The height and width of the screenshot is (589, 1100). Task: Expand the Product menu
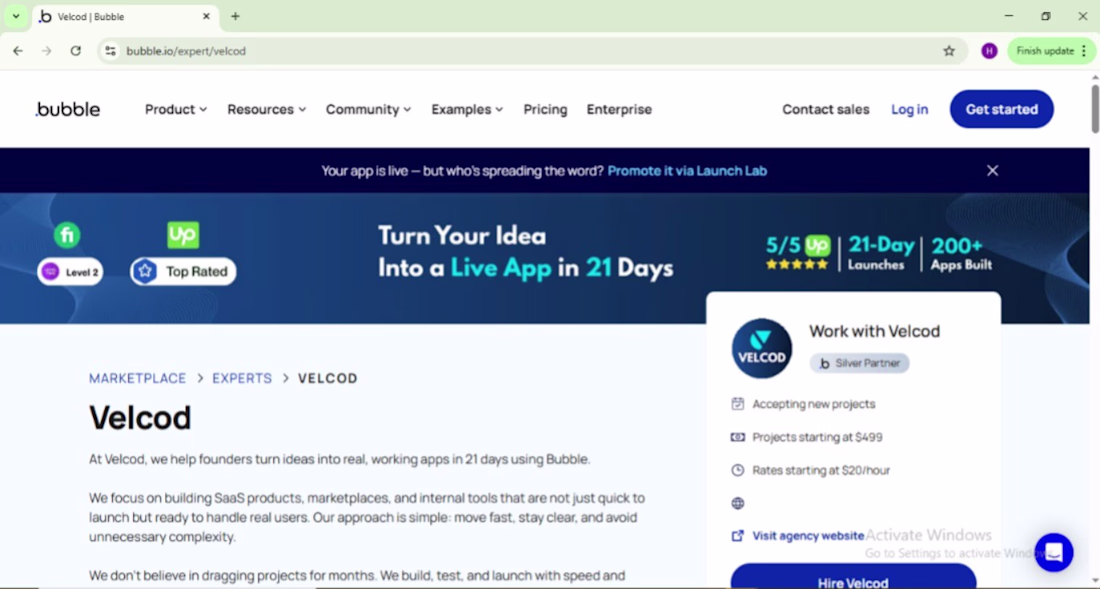pos(176,109)
